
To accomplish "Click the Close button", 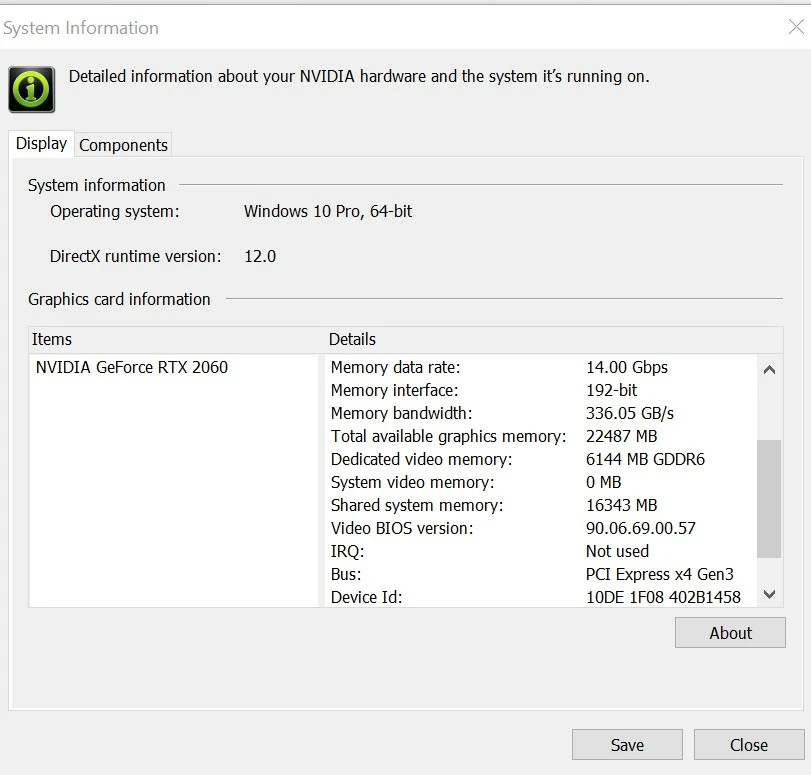I will pos(748,745).
